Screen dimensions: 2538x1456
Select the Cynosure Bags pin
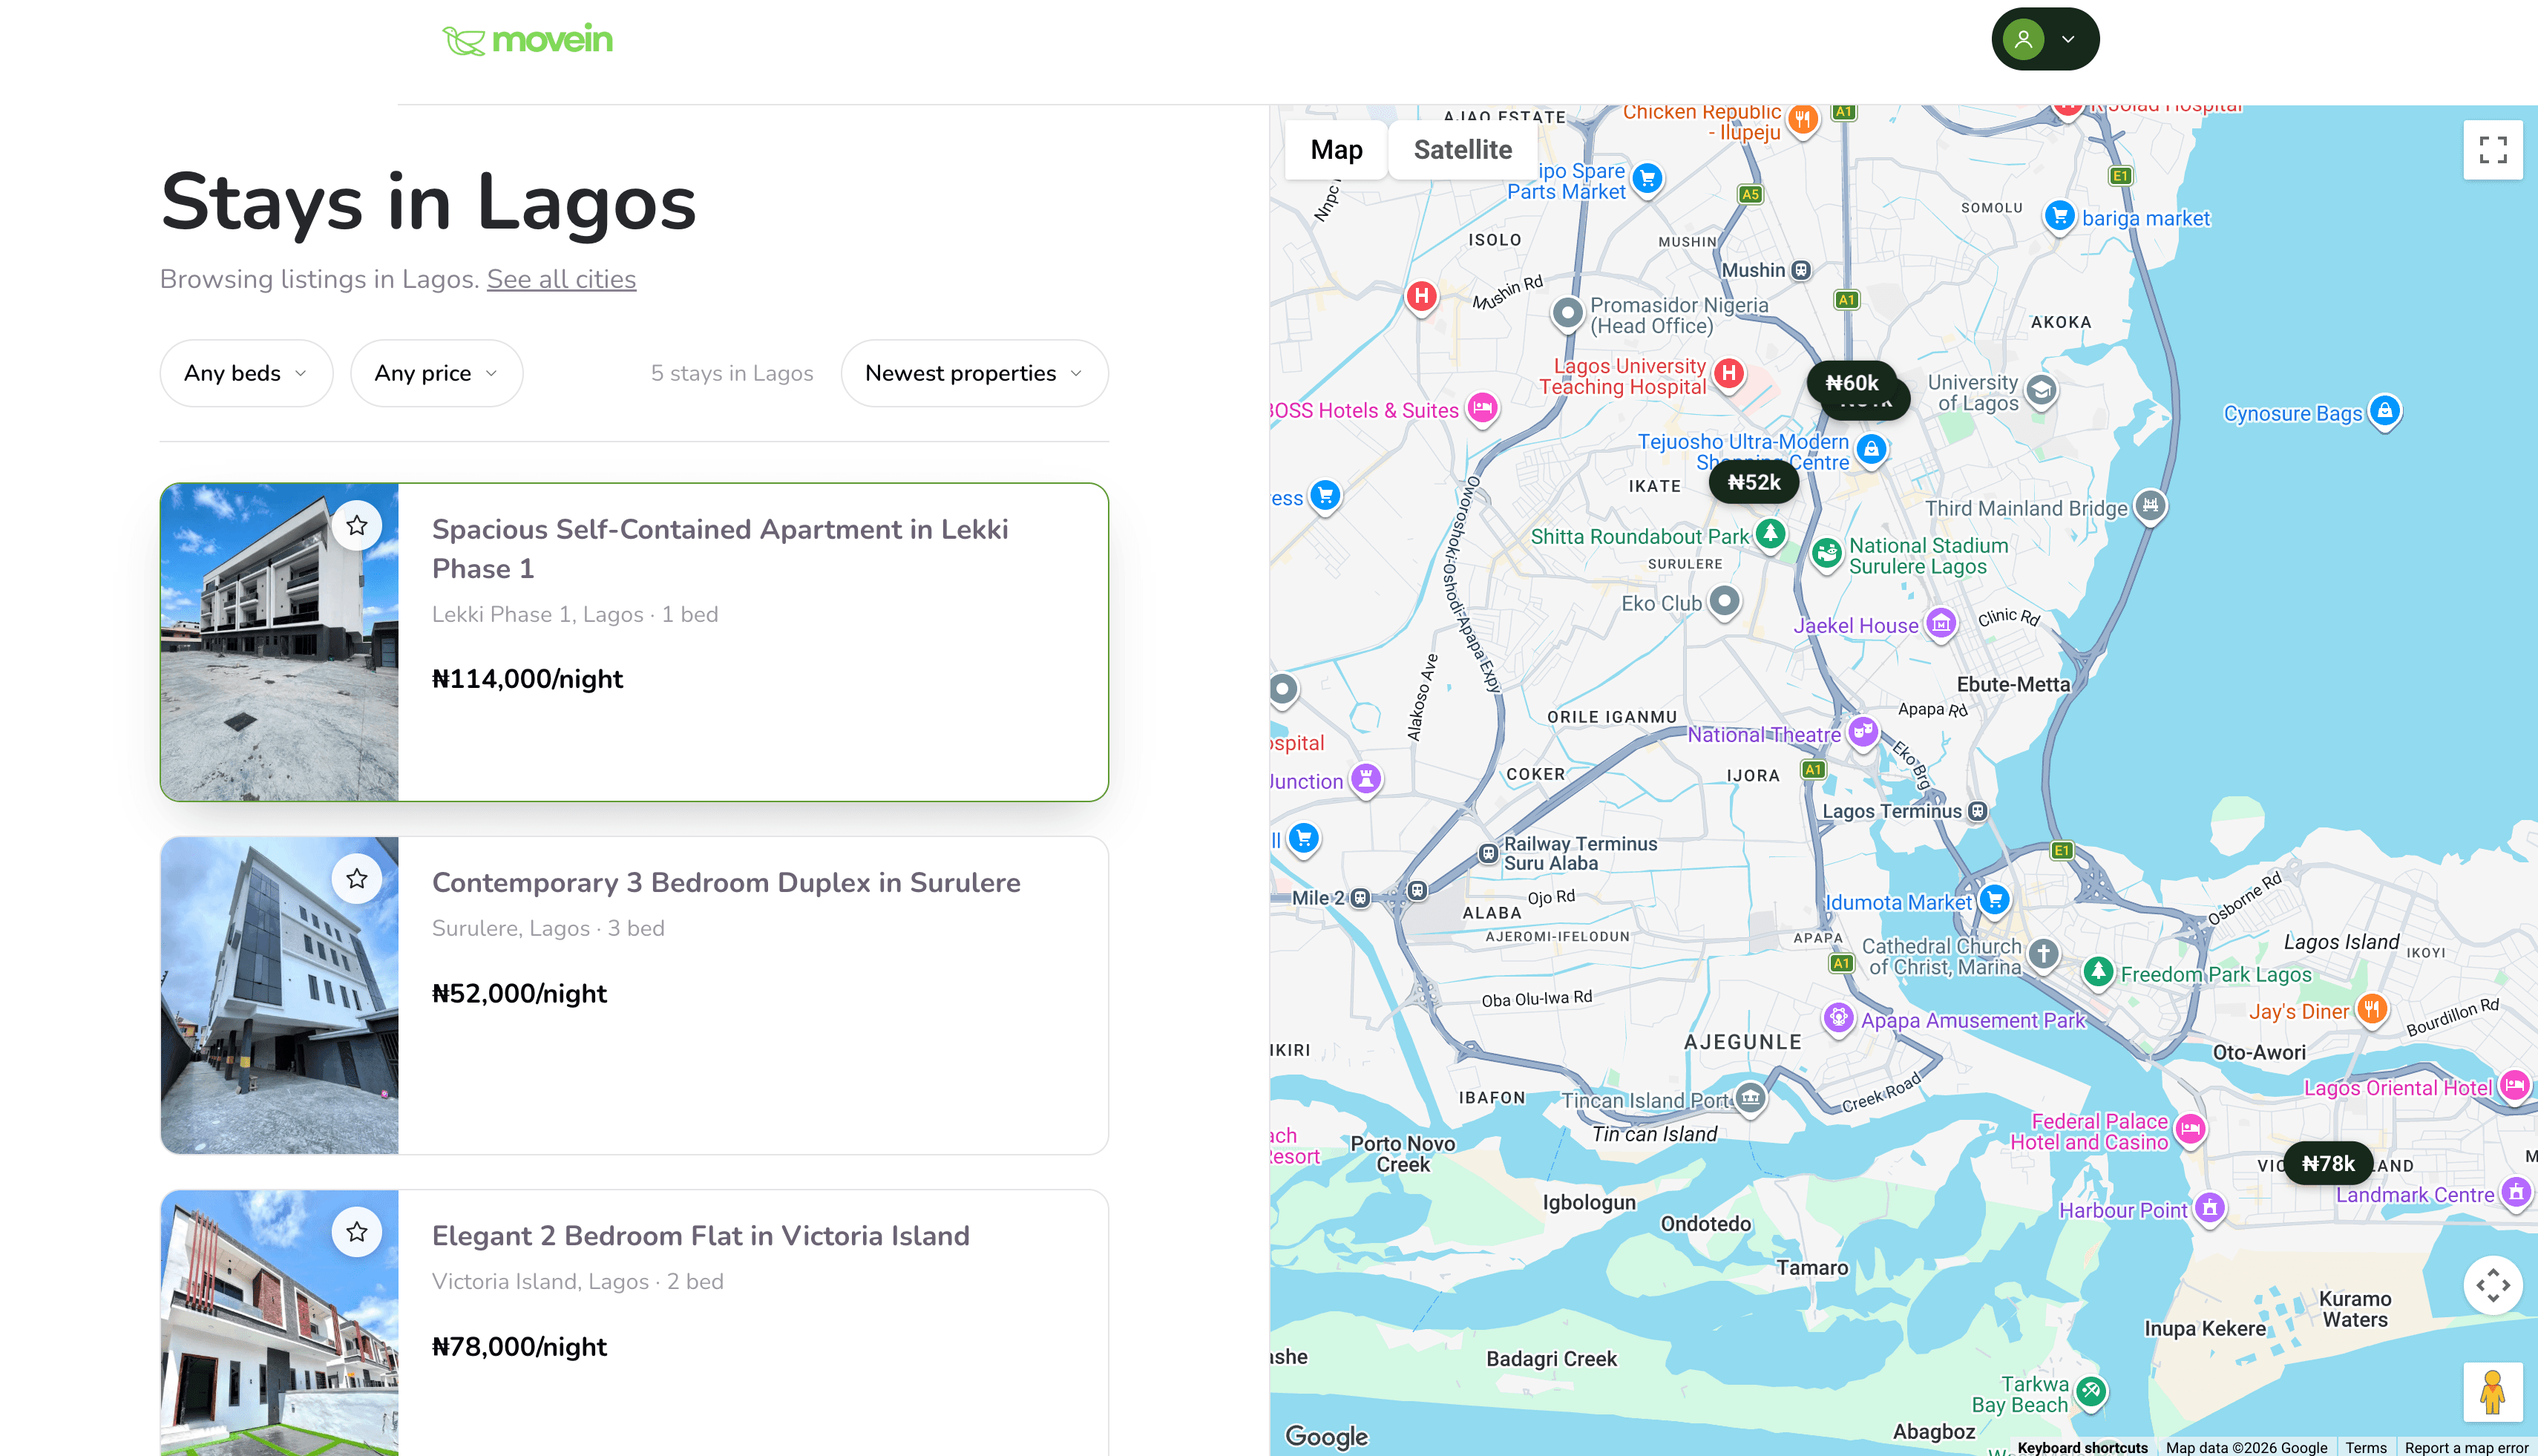2385,411
